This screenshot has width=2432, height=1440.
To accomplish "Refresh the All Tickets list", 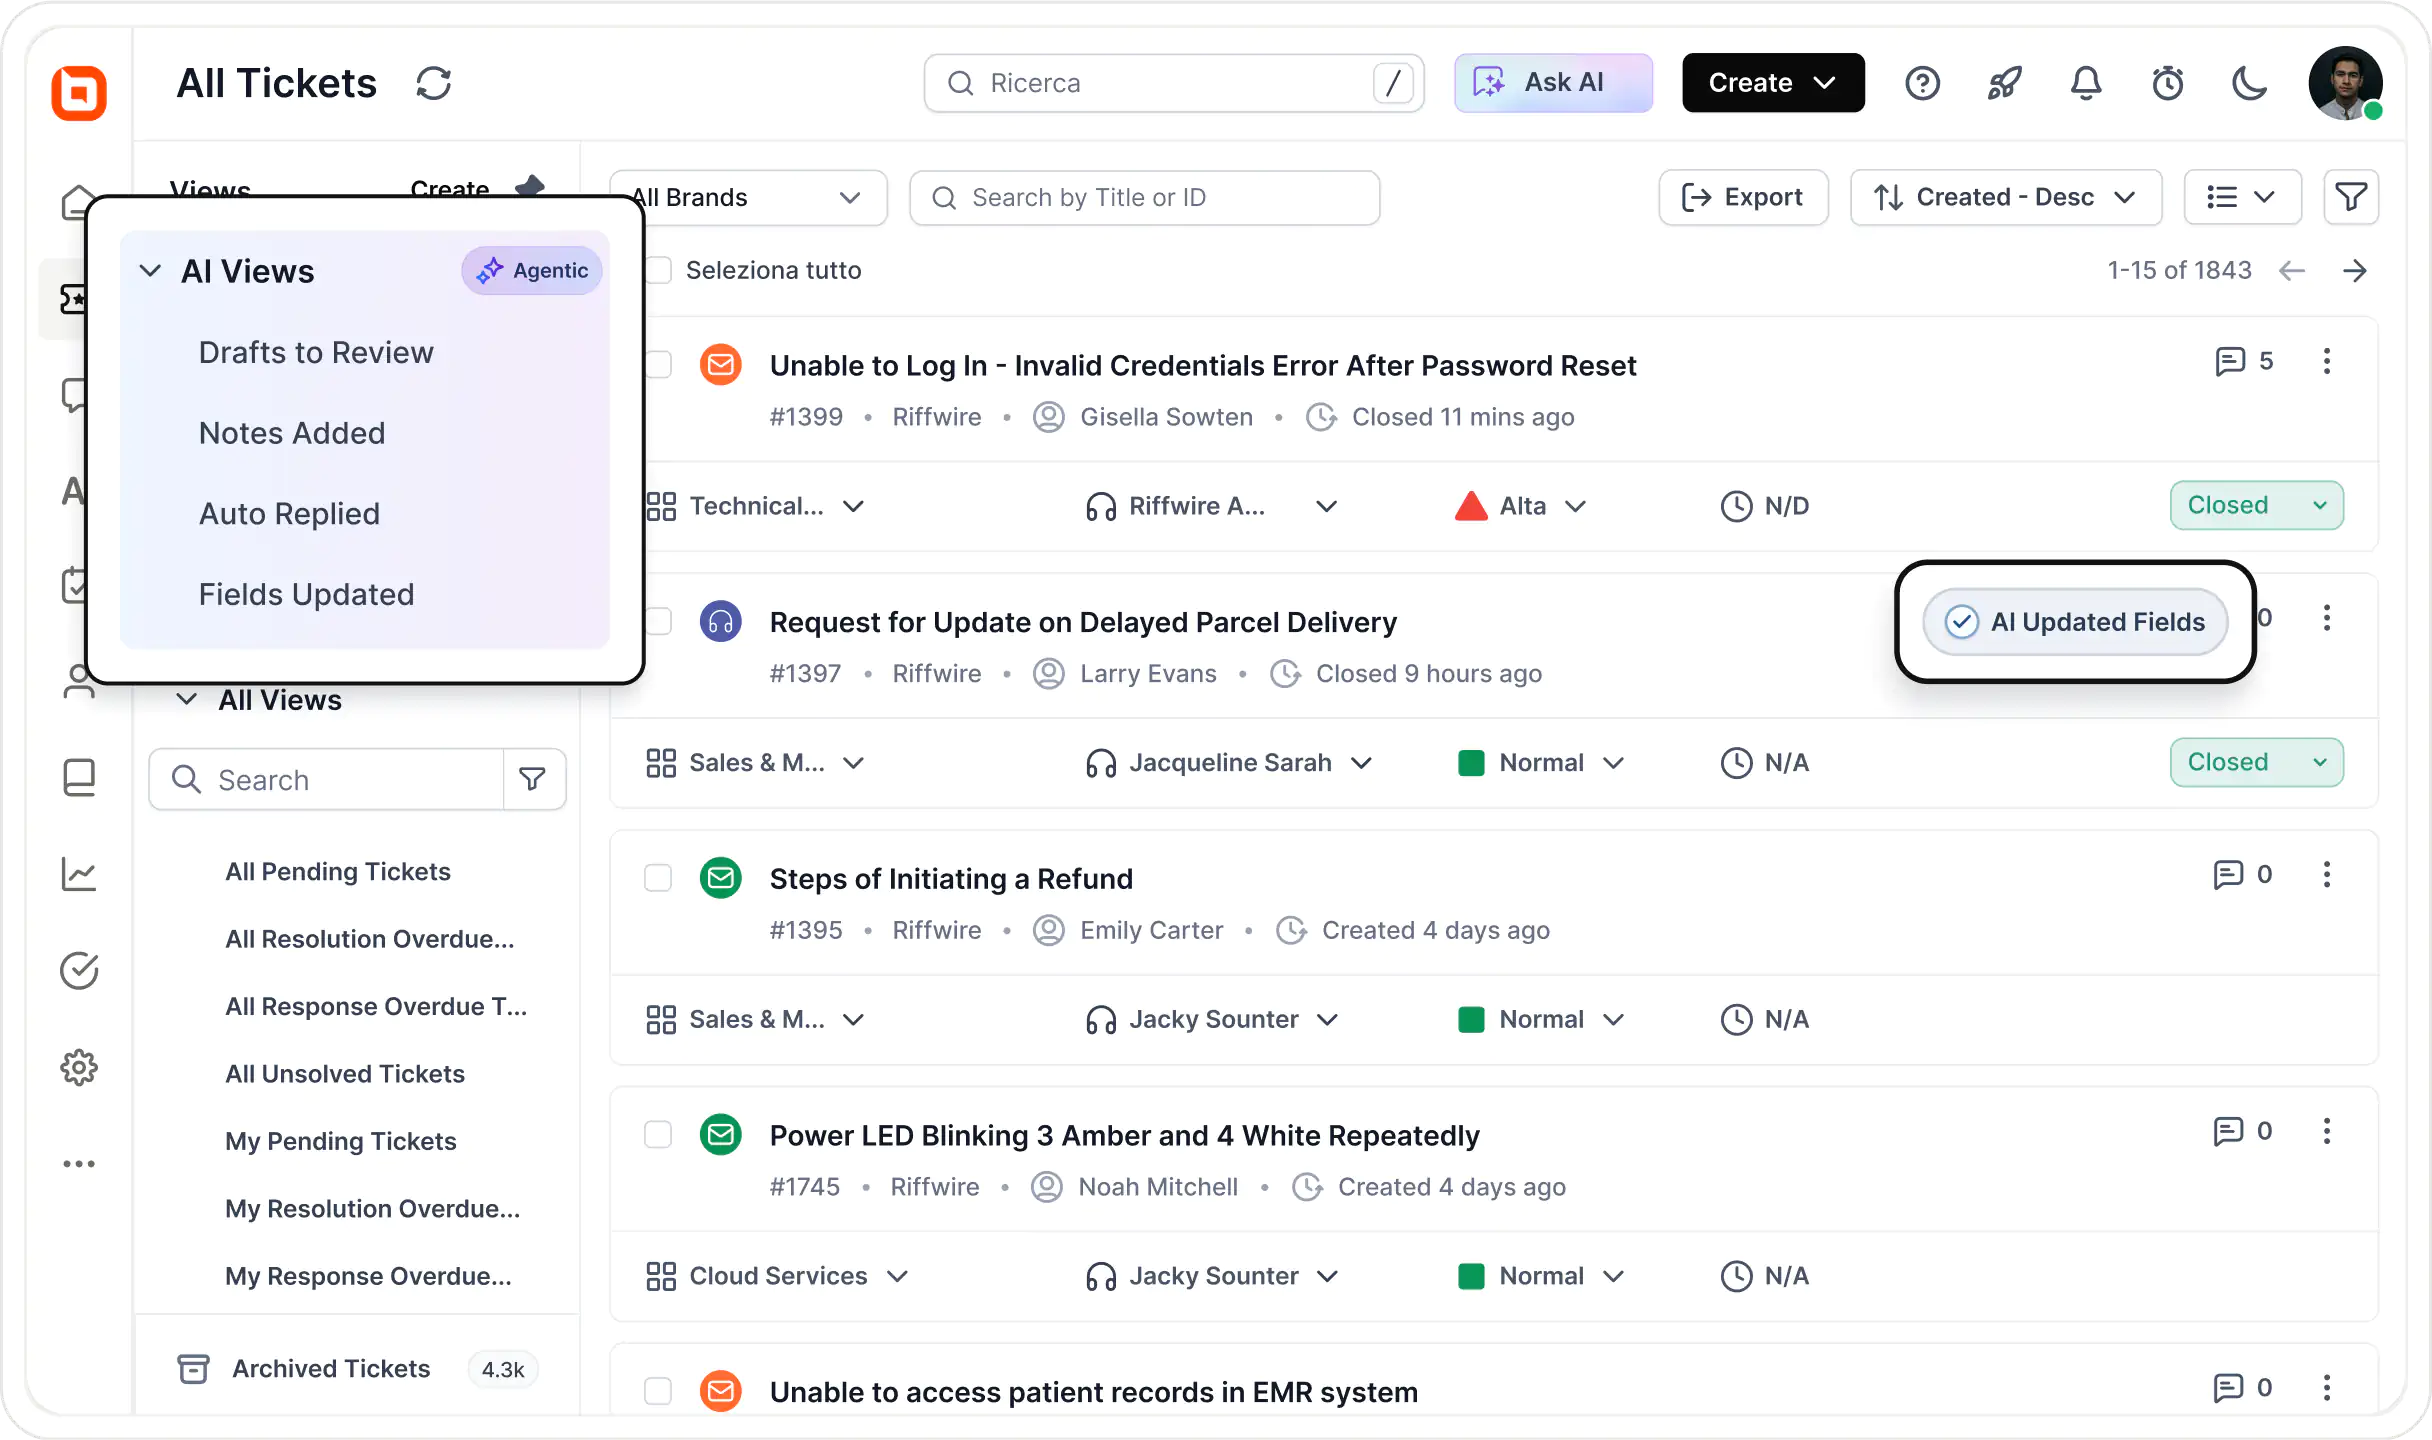I will [434, 83].
